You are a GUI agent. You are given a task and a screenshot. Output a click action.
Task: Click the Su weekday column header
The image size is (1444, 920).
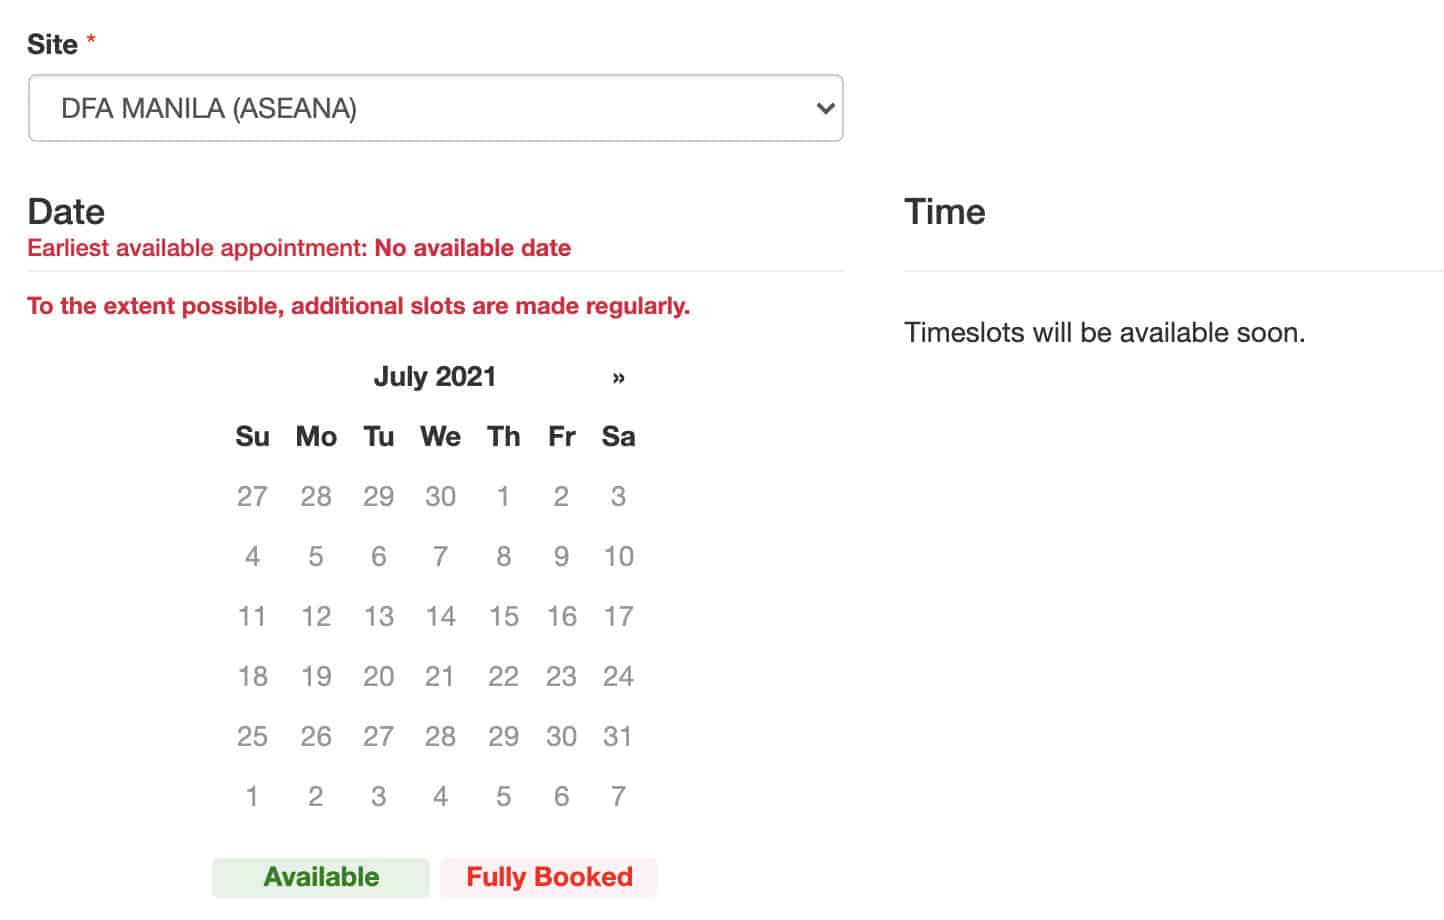(252, 436)
